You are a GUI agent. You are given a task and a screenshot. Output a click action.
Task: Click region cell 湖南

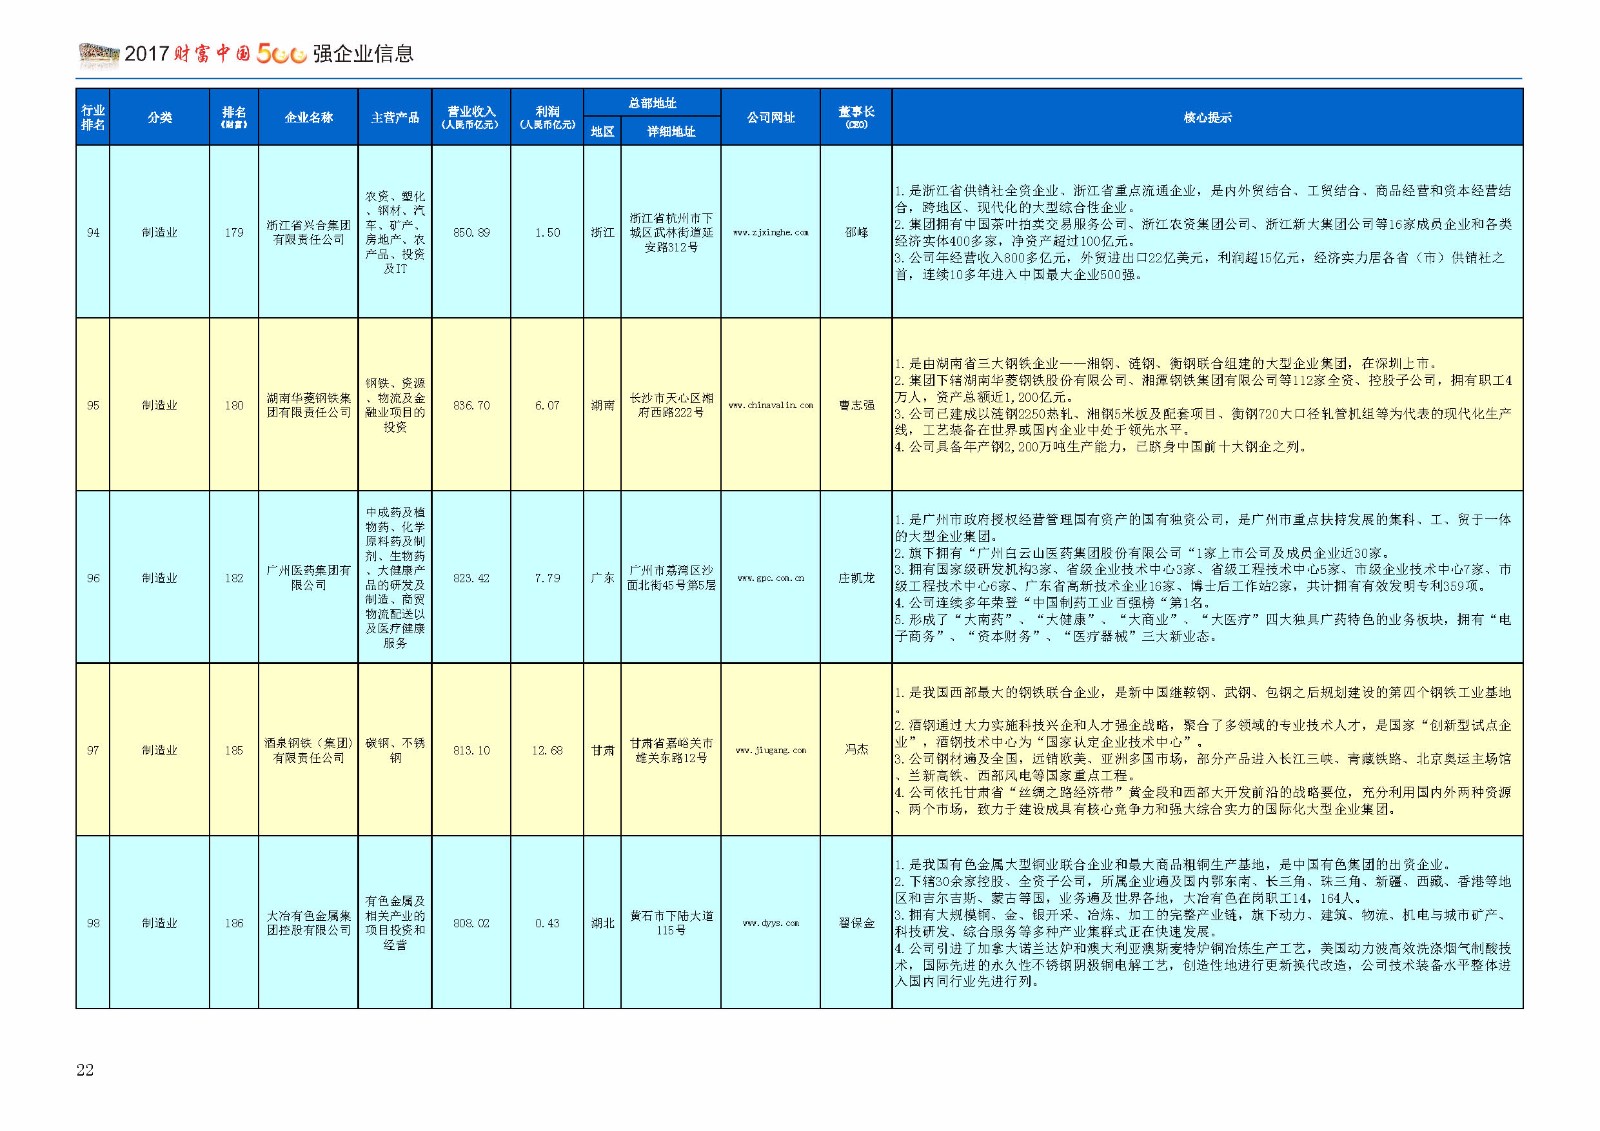tap(602, 405)
